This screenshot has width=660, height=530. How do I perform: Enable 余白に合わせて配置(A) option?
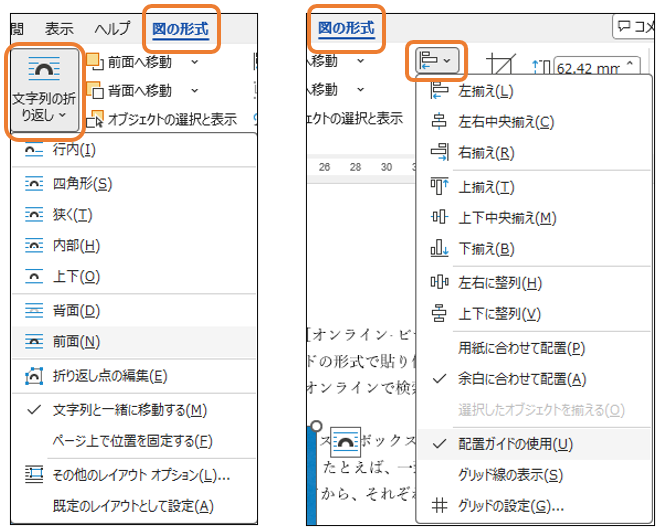(x=522, y=378)
